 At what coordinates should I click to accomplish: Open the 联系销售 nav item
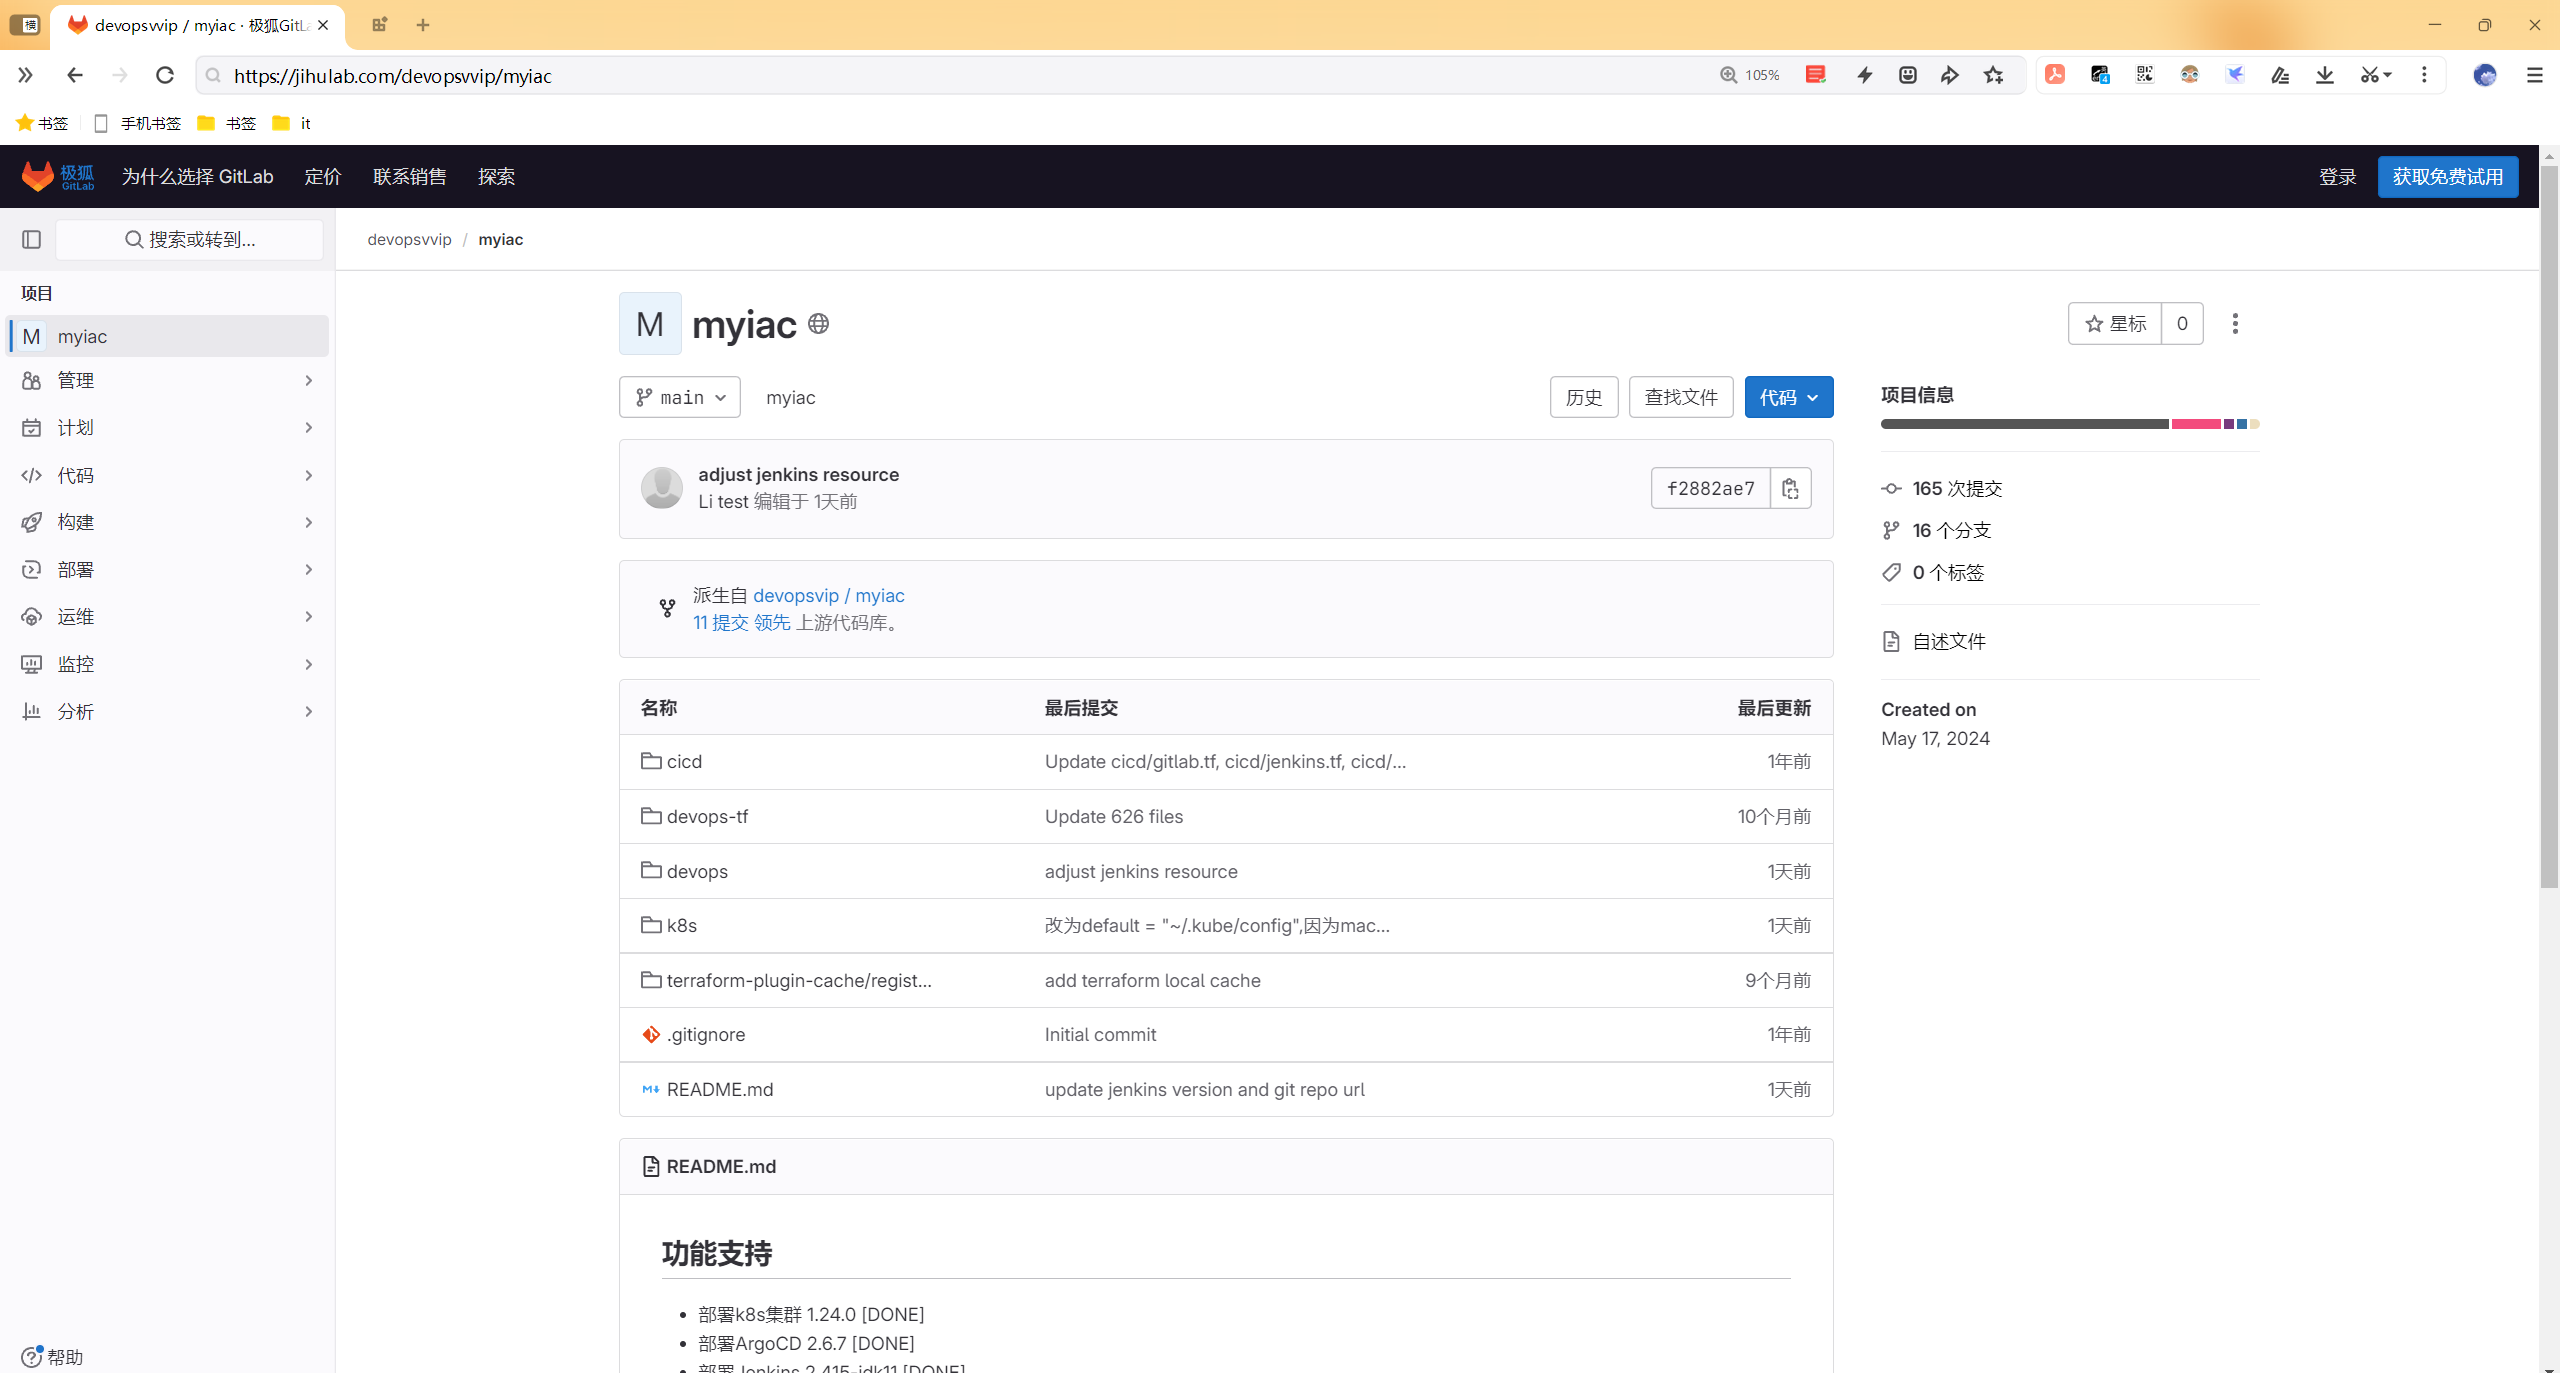[x=410, y=176]
